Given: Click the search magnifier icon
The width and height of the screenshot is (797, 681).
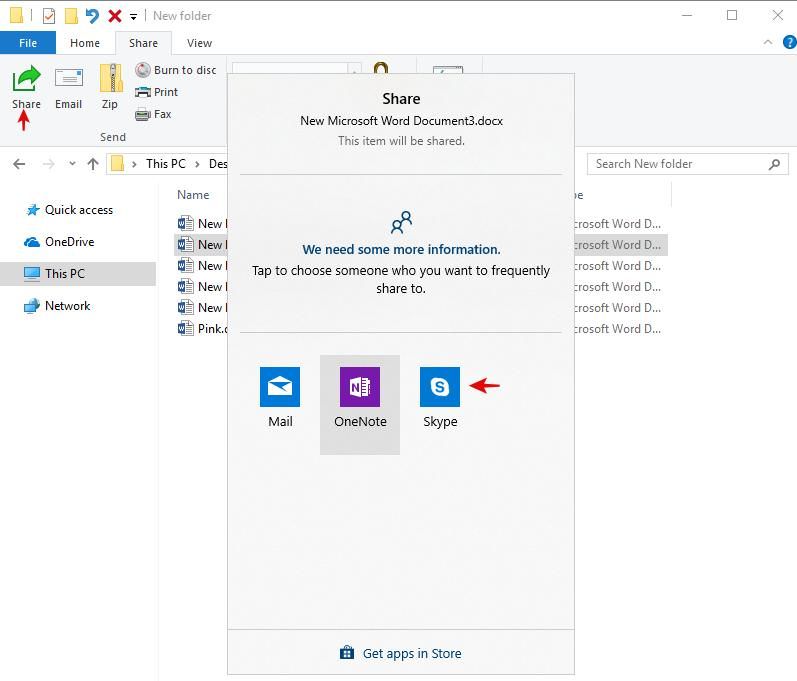Looking at the screenshot, I should (774, 164).
